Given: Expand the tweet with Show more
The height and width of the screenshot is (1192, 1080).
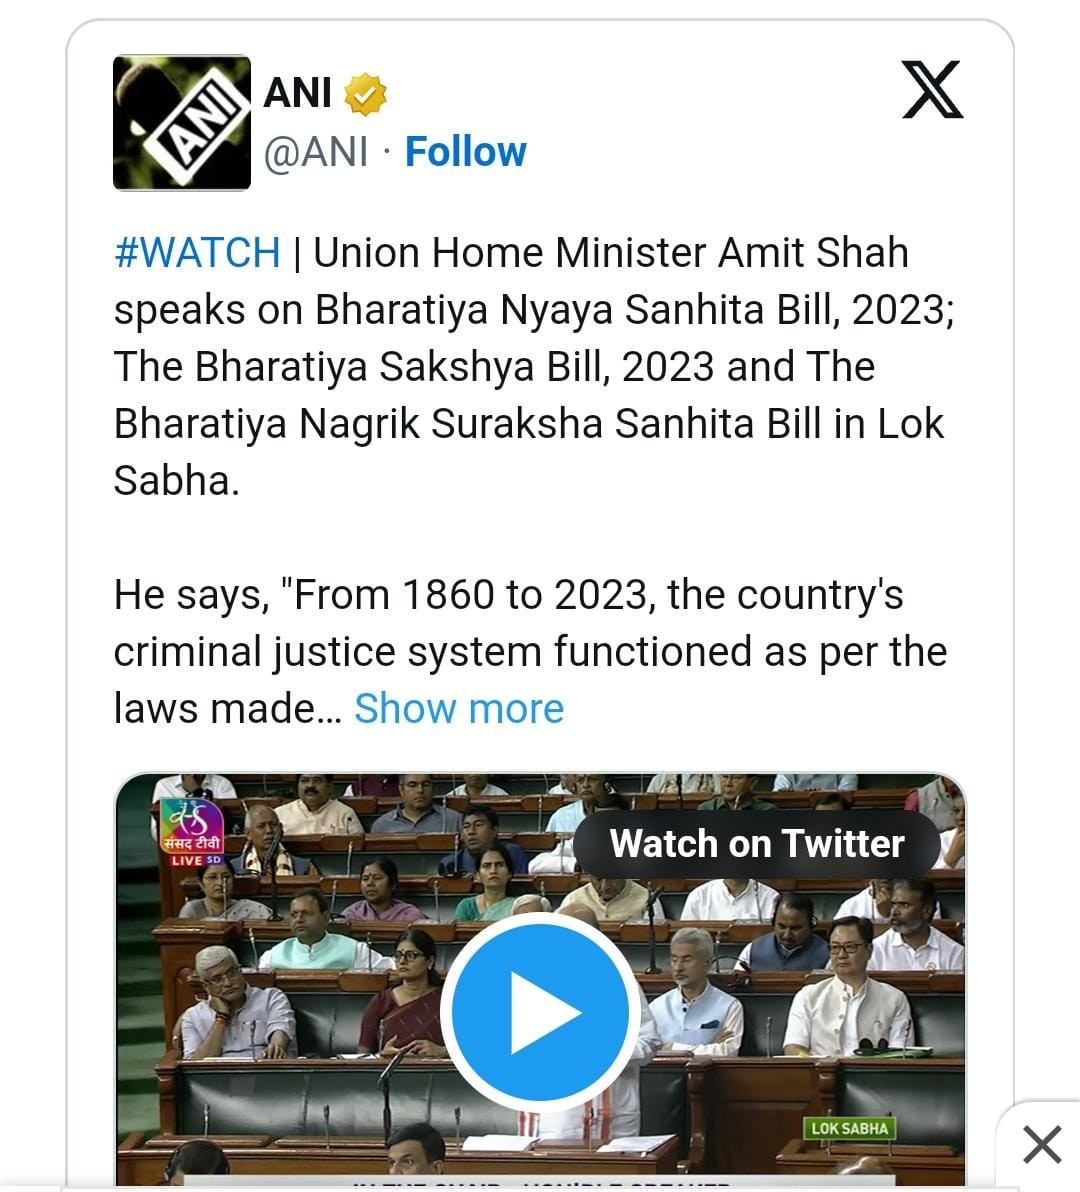Looking at the screenshot, I should pyautogui.click(x=459, y=708).
